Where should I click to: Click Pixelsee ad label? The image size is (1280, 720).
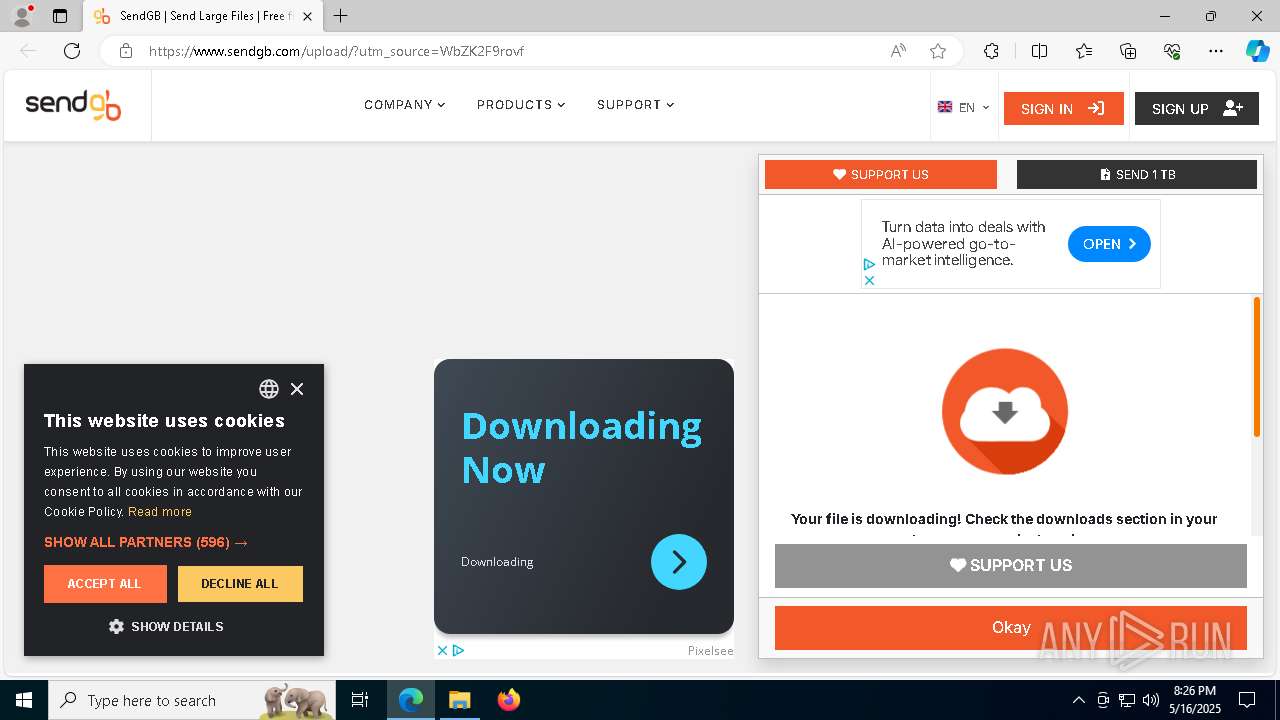(710, 651)
